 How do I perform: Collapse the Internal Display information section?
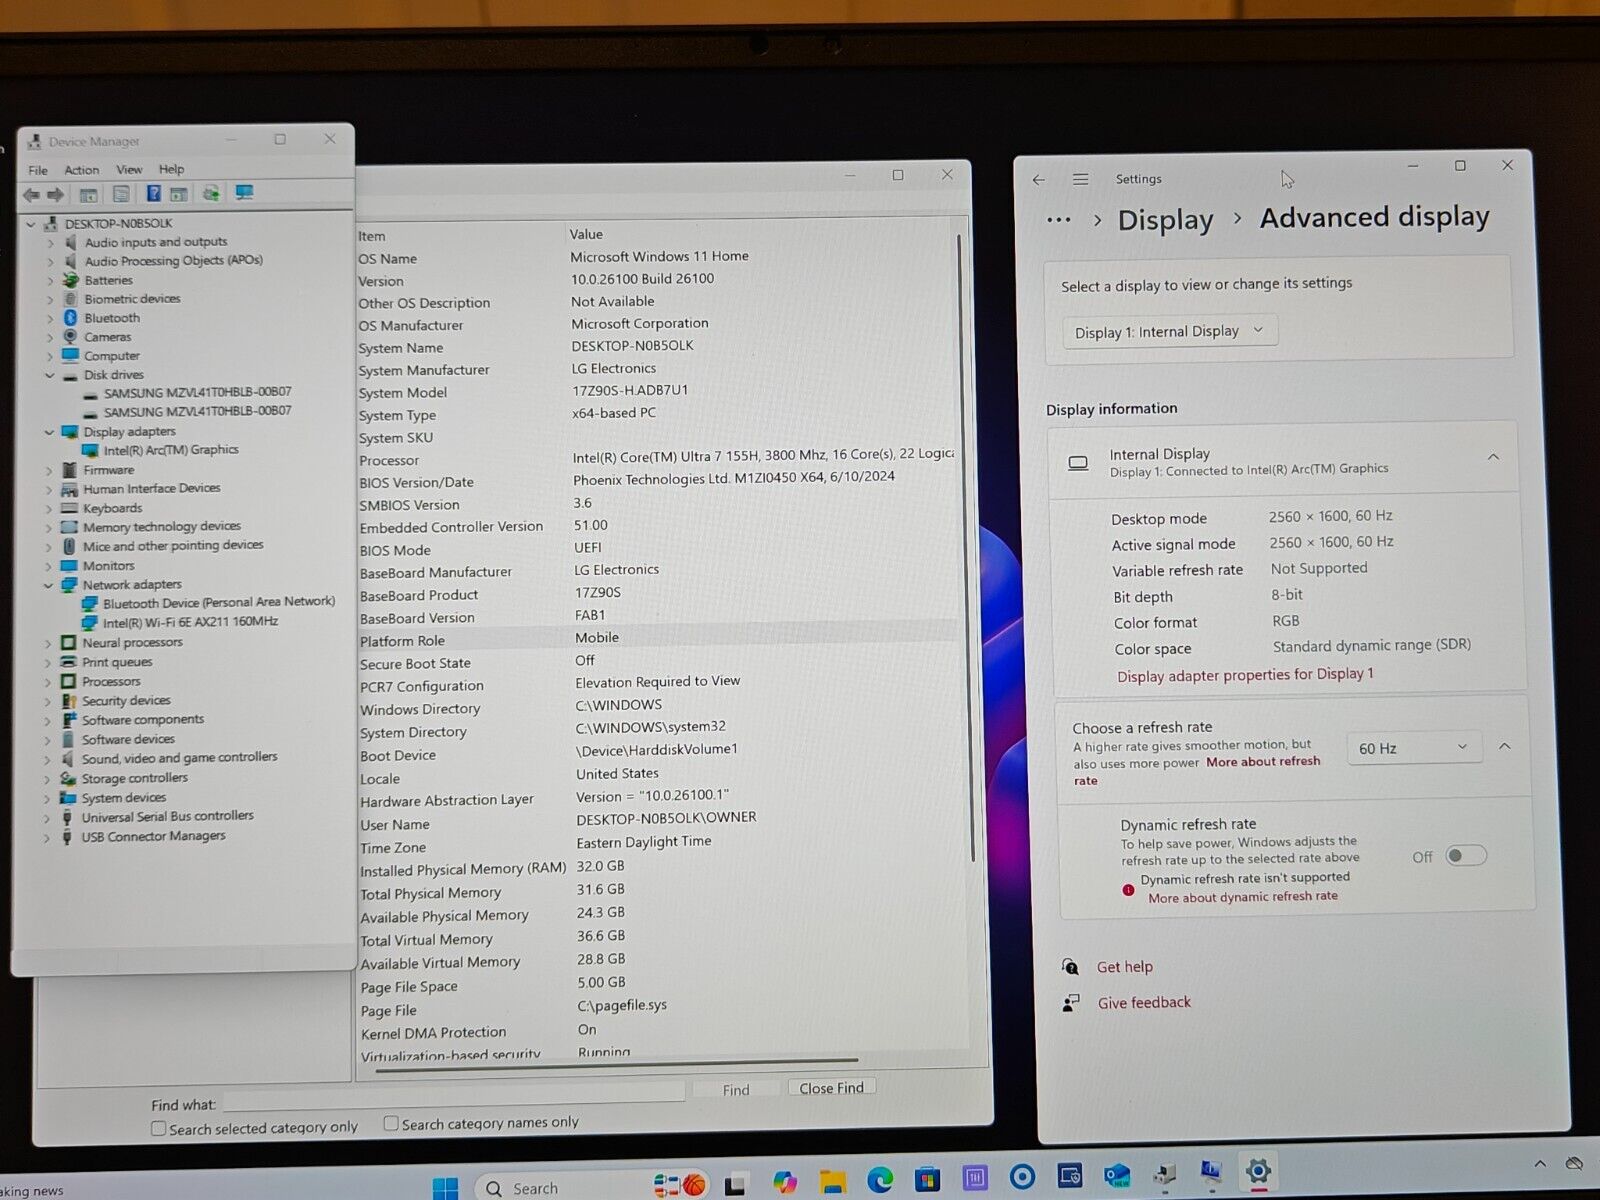click(1493, 457)
